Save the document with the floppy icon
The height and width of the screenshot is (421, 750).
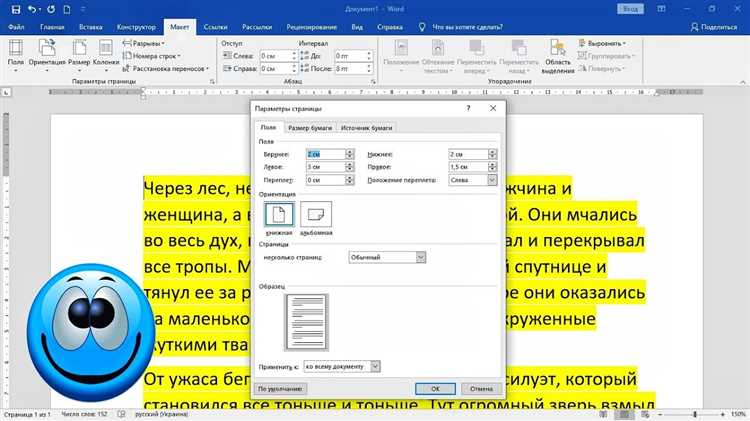click(x=16, y=9)
